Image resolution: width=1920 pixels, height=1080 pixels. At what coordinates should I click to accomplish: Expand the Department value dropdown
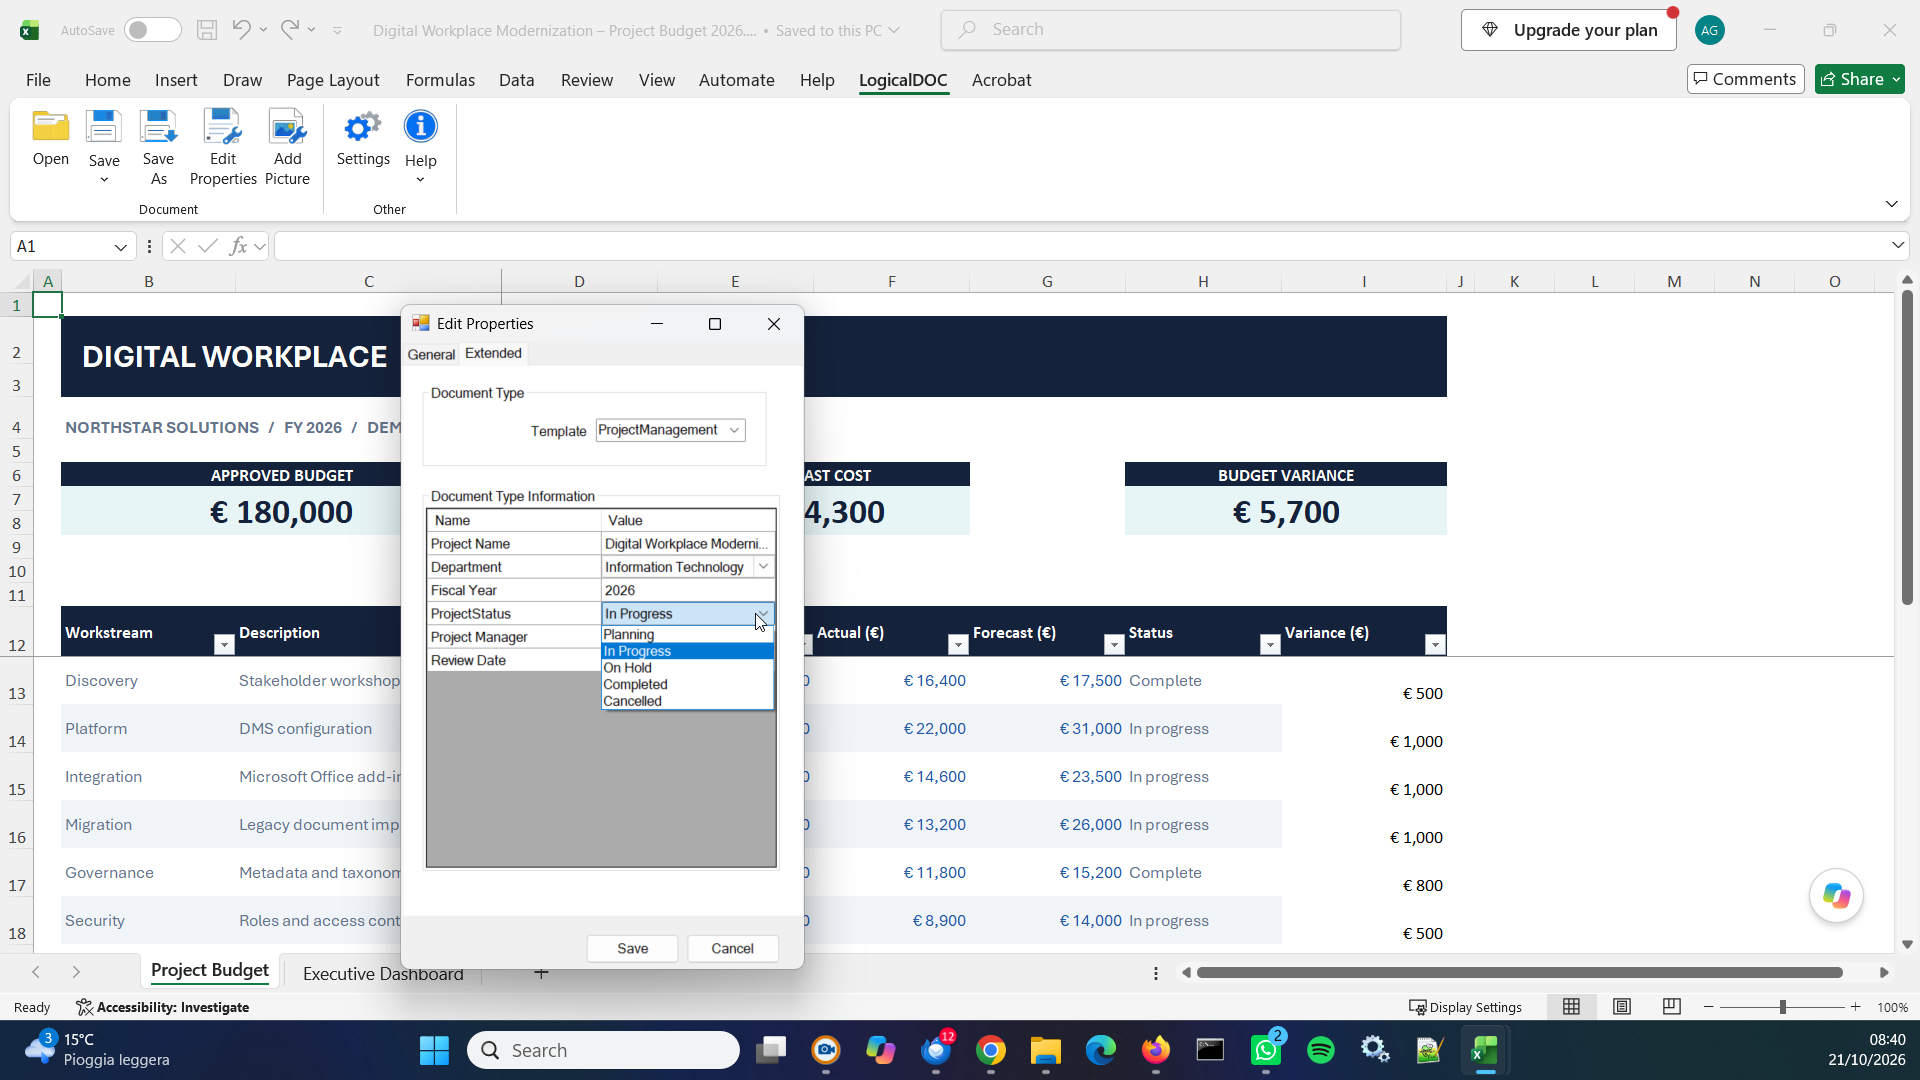pos(764,567)
